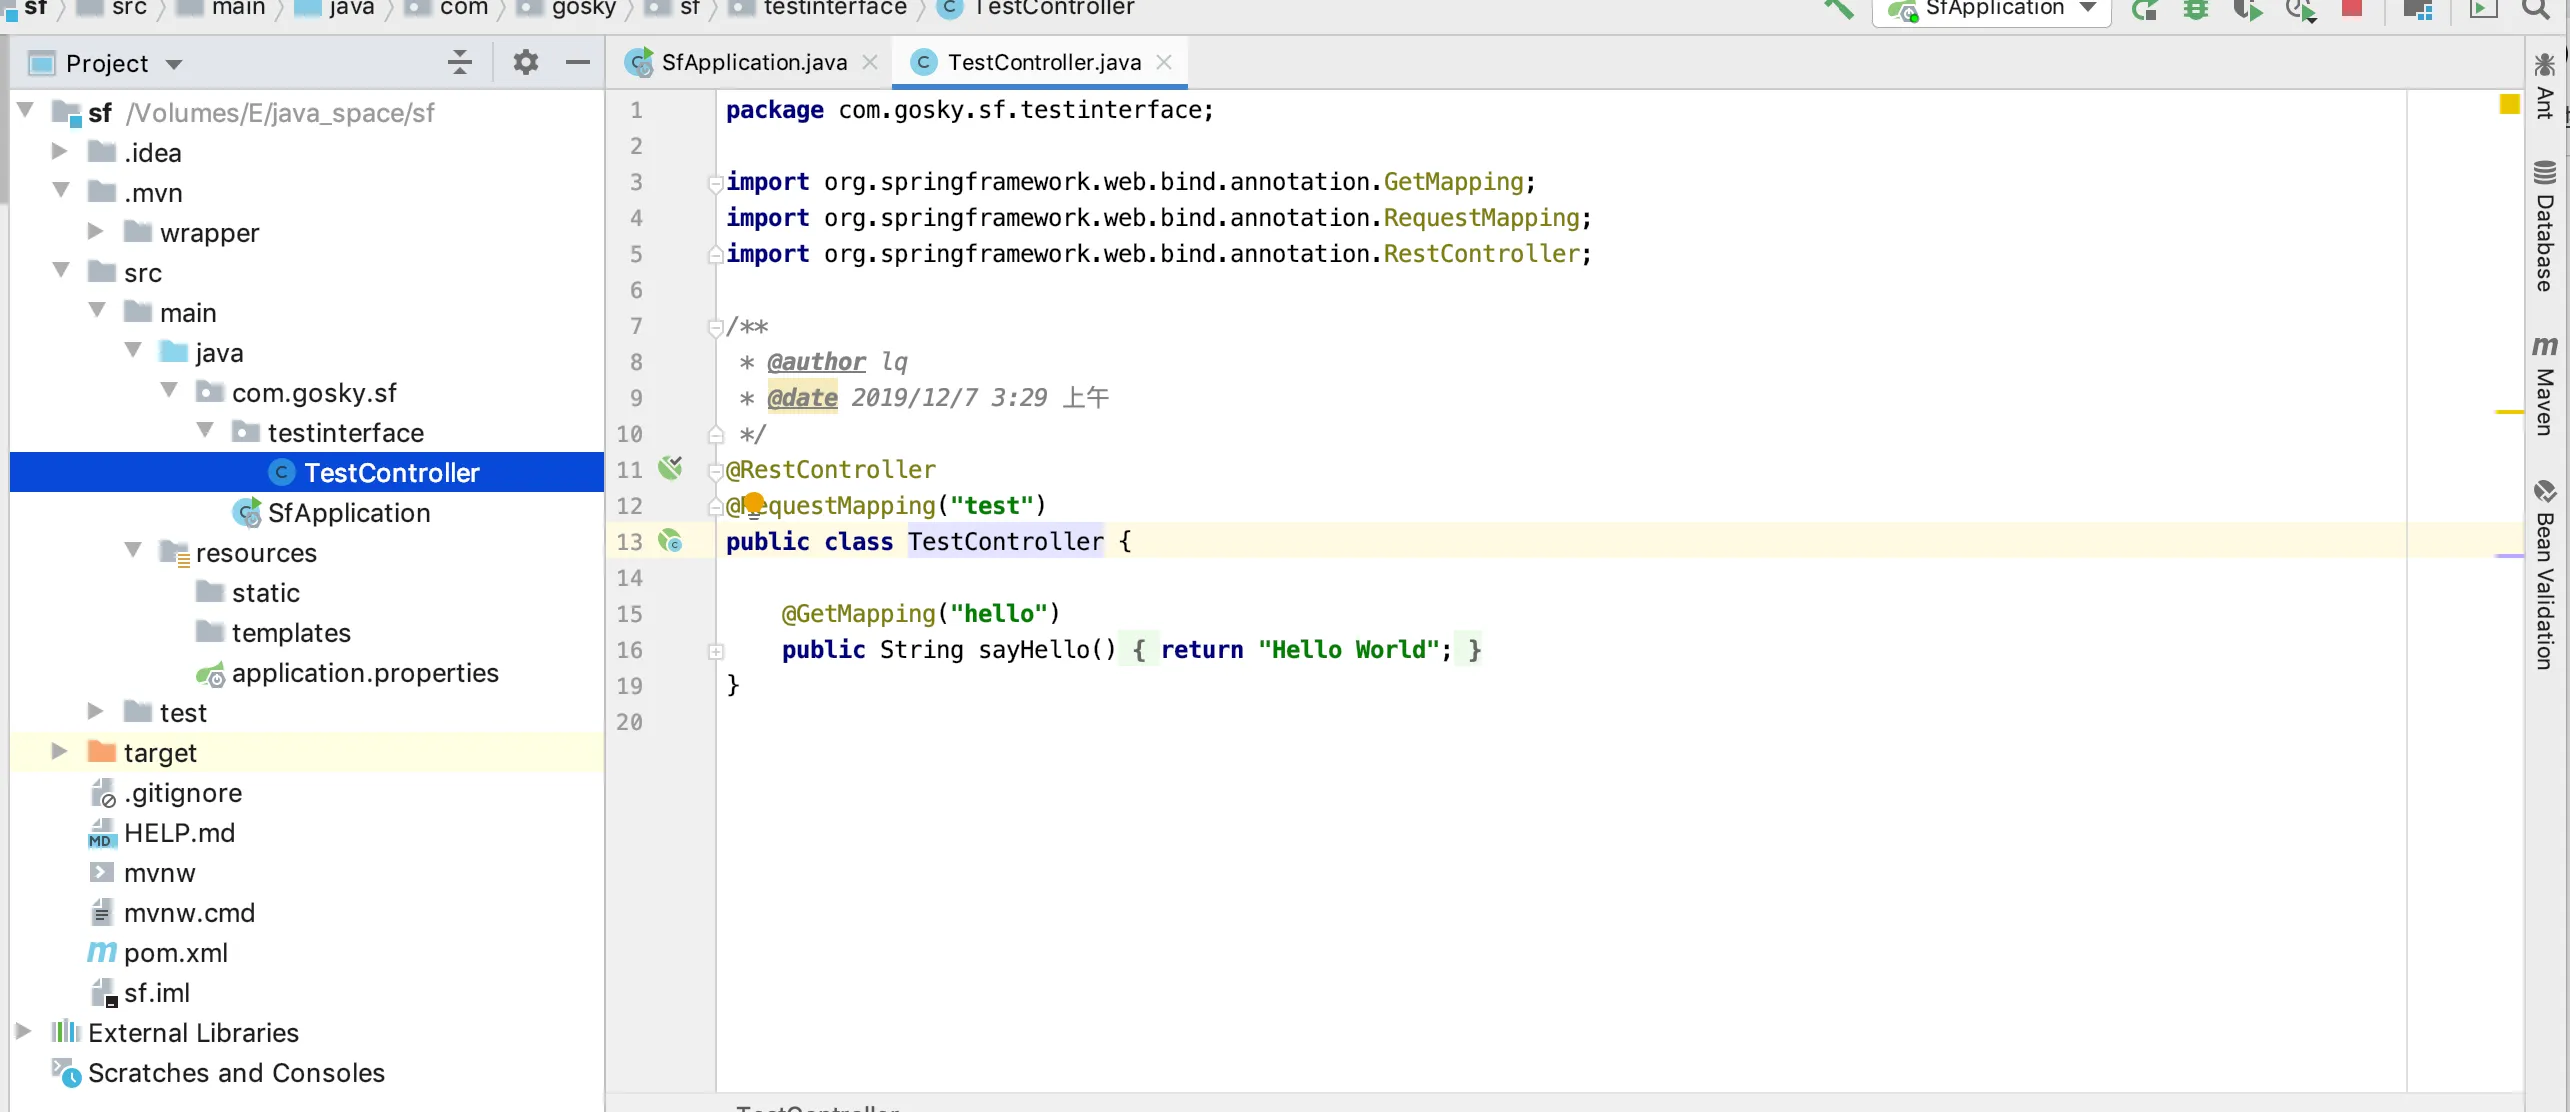2570x1112 pixels.
Task: Click the yellow warning stripe marker in scrollbar
Action: tap(2509, 412)
